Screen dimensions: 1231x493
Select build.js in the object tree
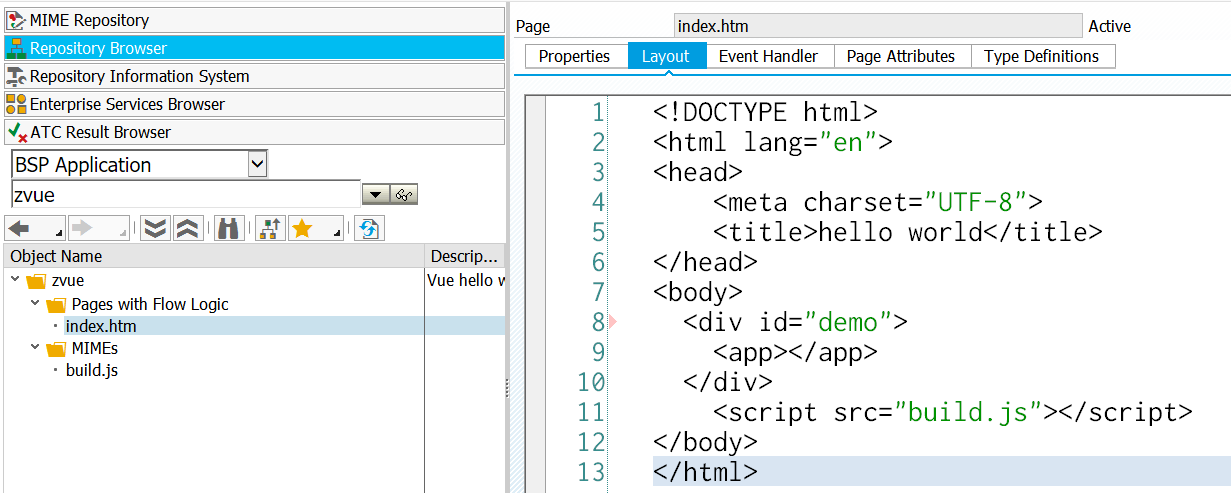coord(93,370)
